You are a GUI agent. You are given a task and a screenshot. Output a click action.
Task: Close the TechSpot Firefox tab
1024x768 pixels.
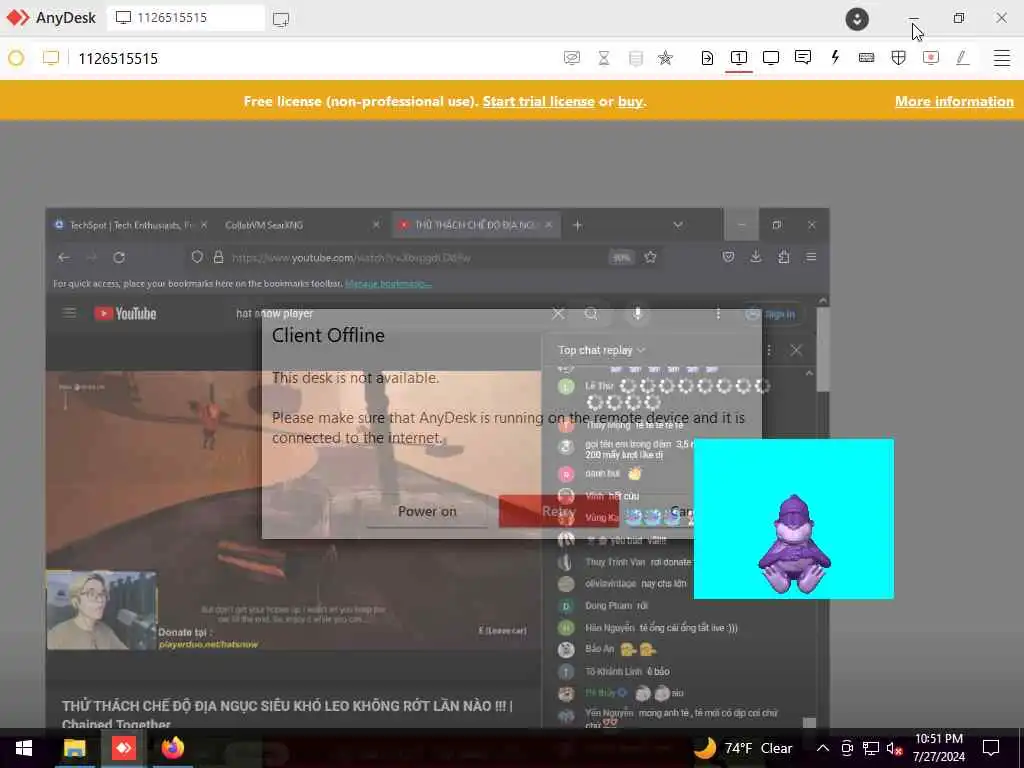[204, 225]
